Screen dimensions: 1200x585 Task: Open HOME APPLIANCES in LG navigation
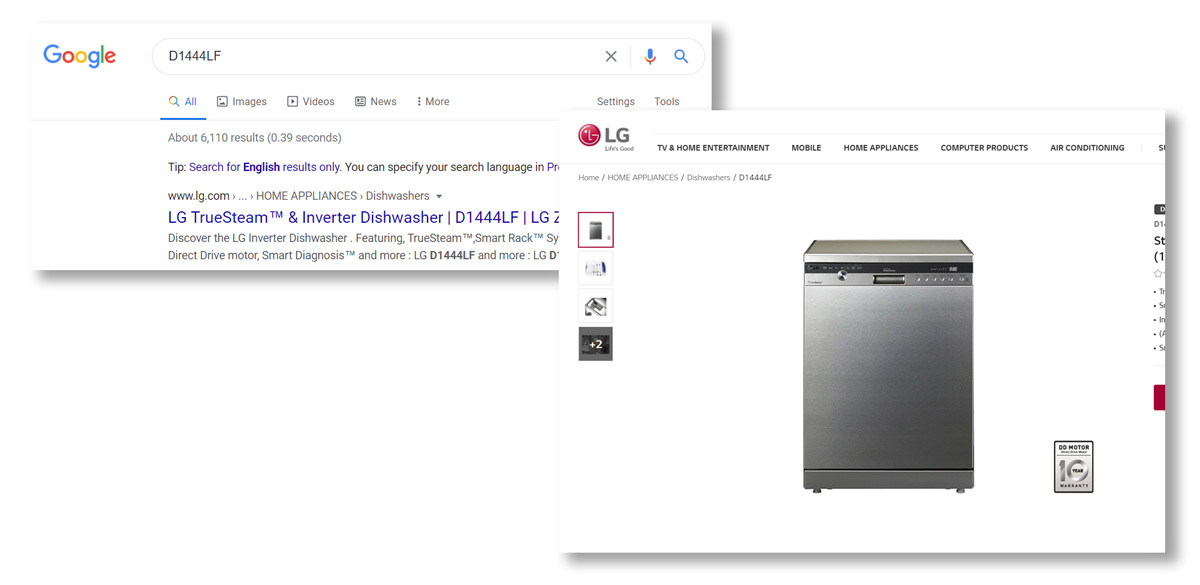(880, 148)
